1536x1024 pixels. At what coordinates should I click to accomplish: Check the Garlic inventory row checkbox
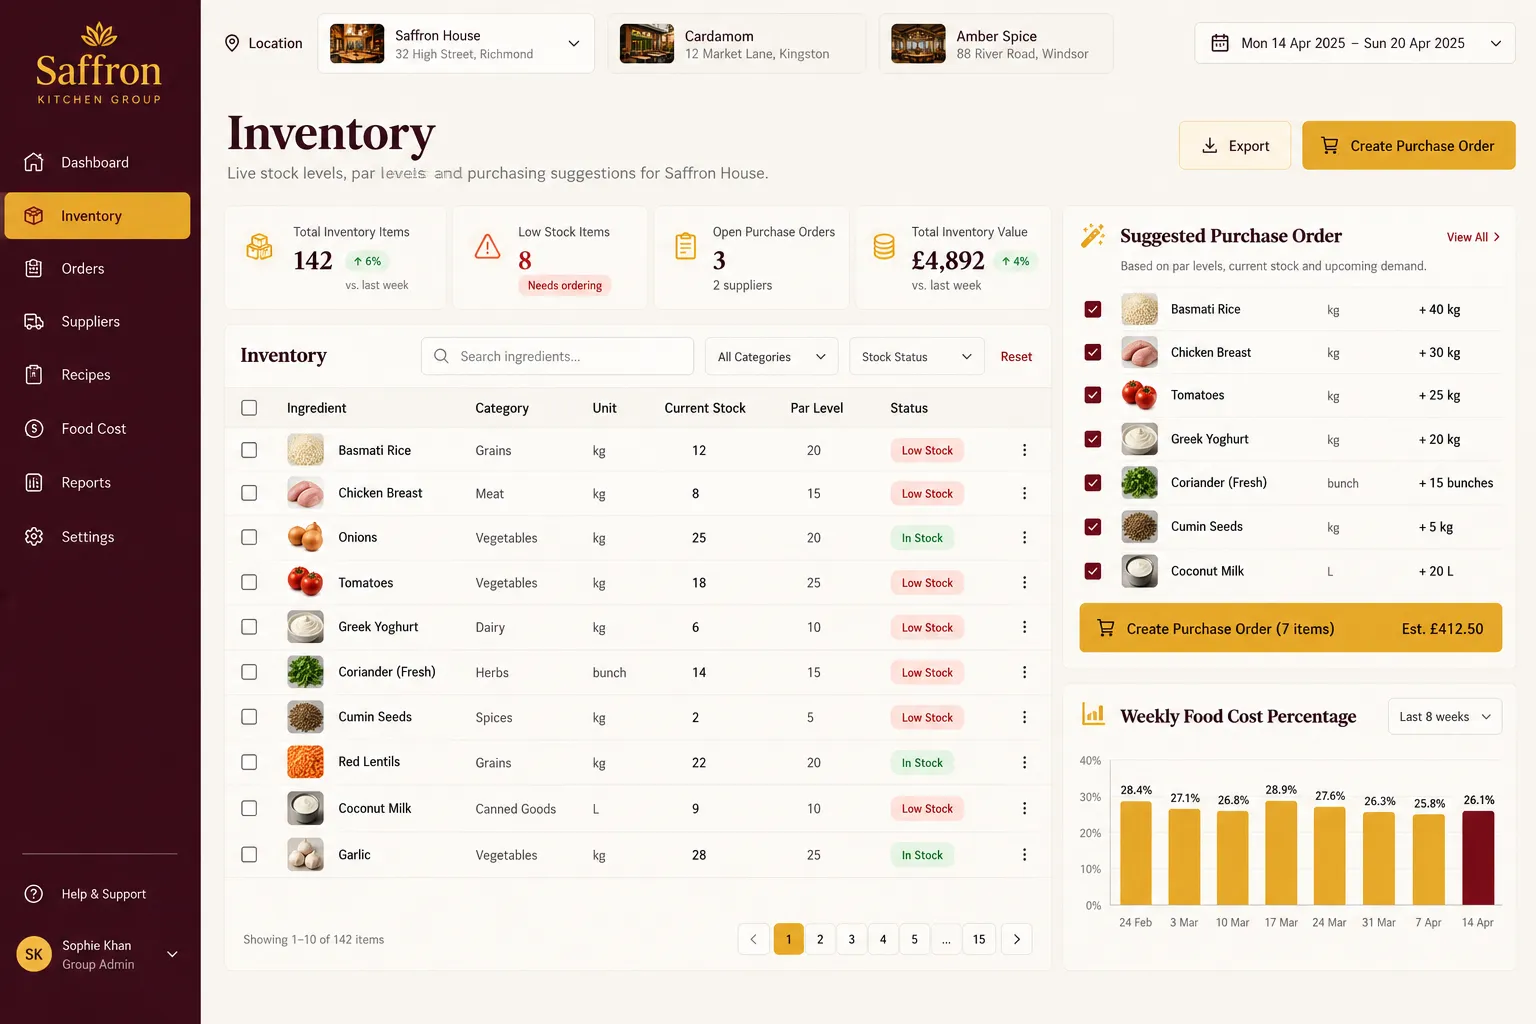pyautogui.click(x=249, y=855)
